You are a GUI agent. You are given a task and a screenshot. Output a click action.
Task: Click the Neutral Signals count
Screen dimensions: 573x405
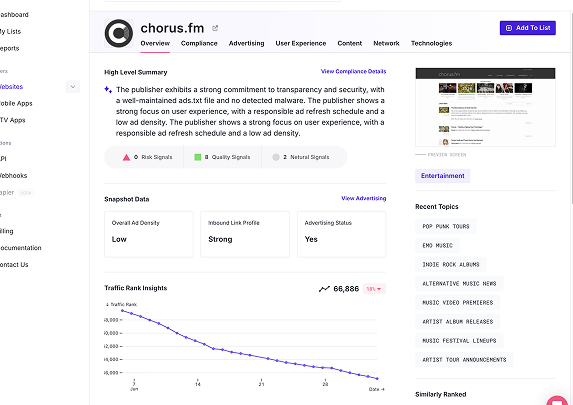coord(285,157)
